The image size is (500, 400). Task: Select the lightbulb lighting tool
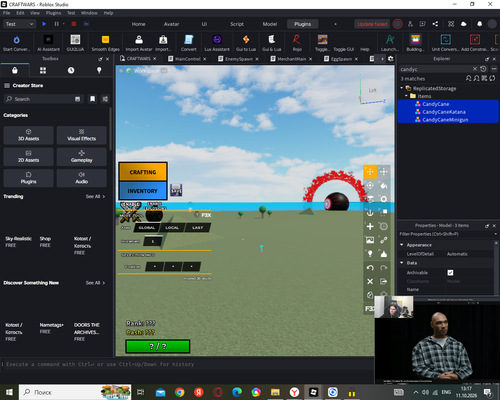(x=370, y=254)
